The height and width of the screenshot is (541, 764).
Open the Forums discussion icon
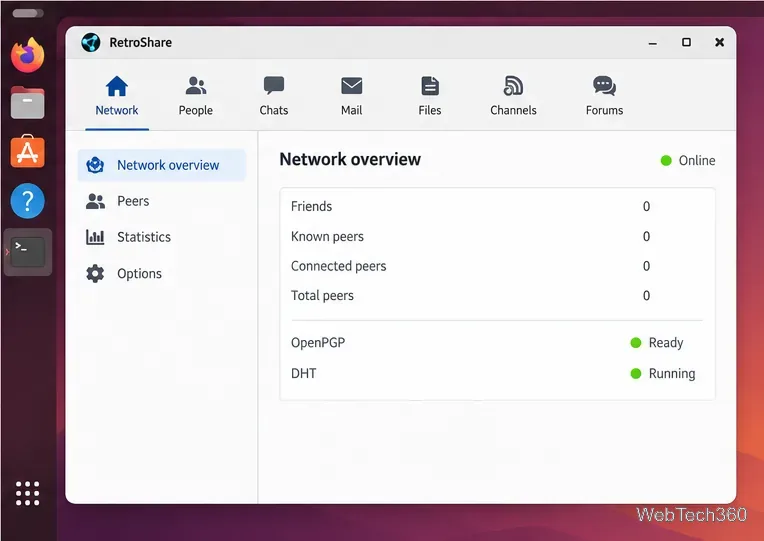[x=604, y=86]
